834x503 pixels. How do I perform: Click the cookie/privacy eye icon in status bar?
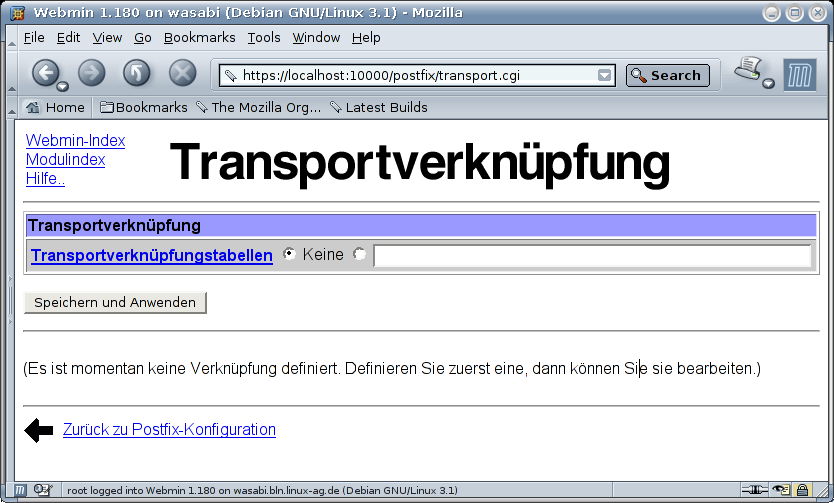[x=781, y=490]
